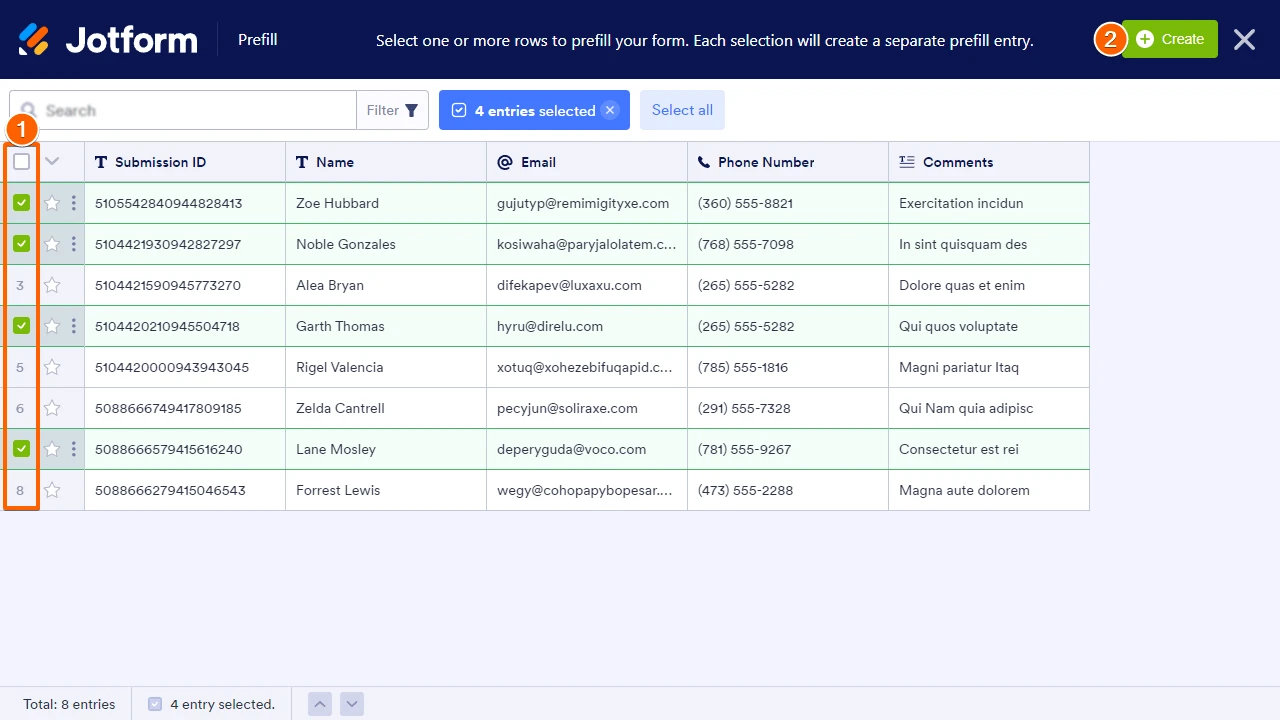Click the green Create button

pos(1170,39)
